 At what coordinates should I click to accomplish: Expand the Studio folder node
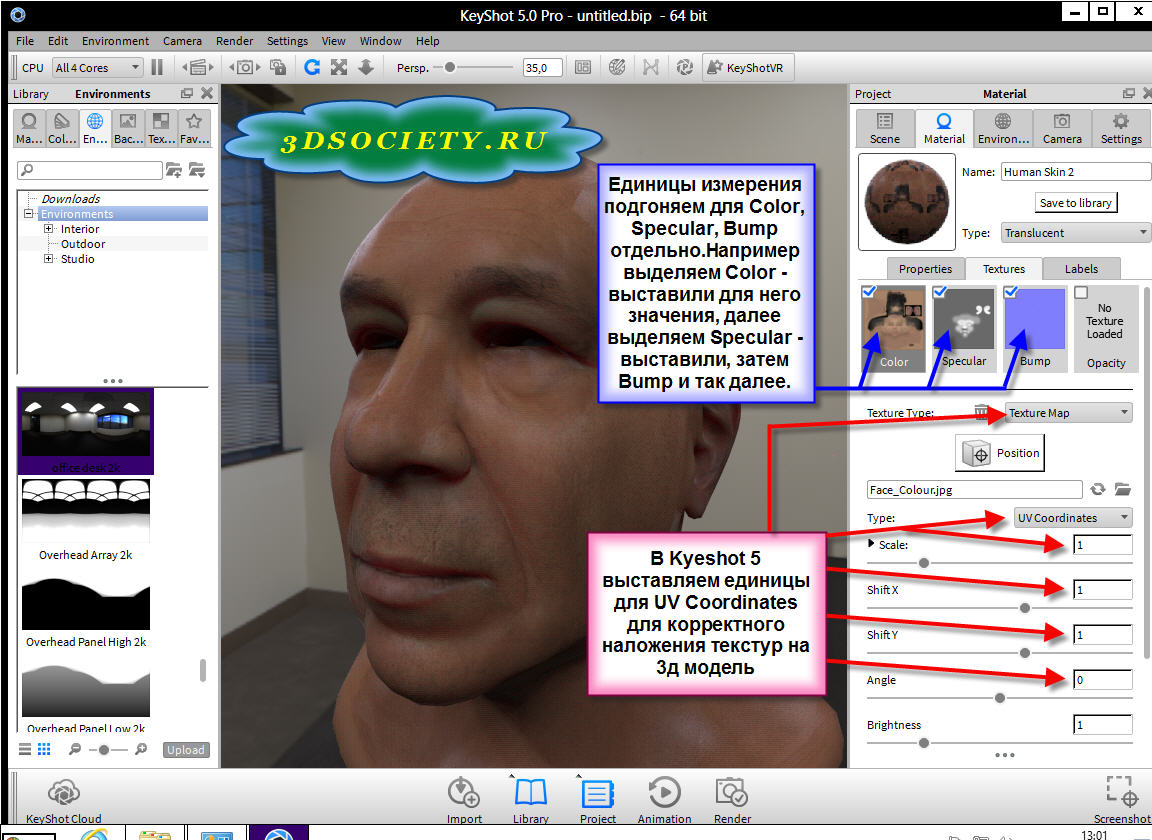click(x=48, y=259)
